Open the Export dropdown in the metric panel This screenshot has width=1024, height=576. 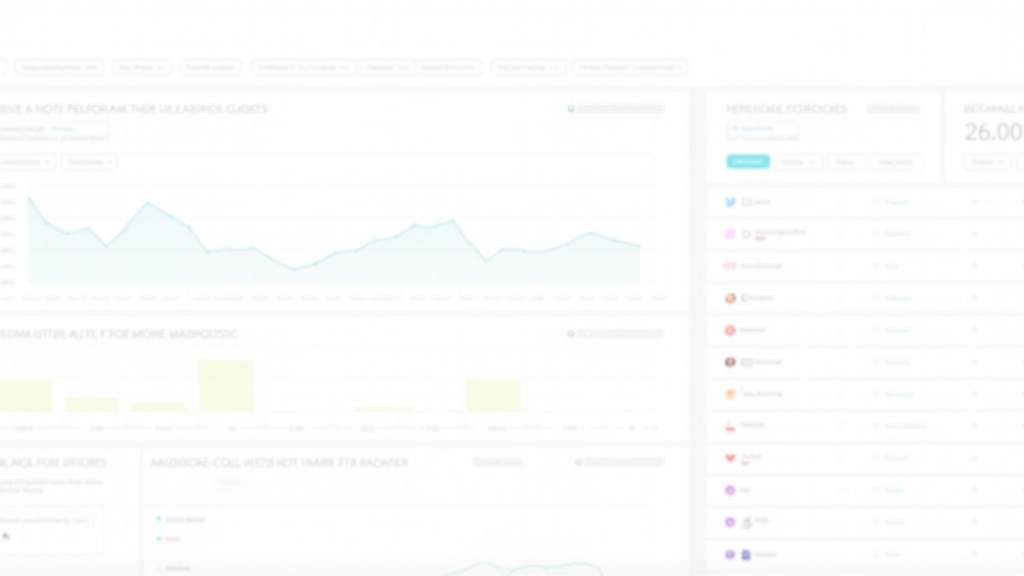(x=986, y=162)
